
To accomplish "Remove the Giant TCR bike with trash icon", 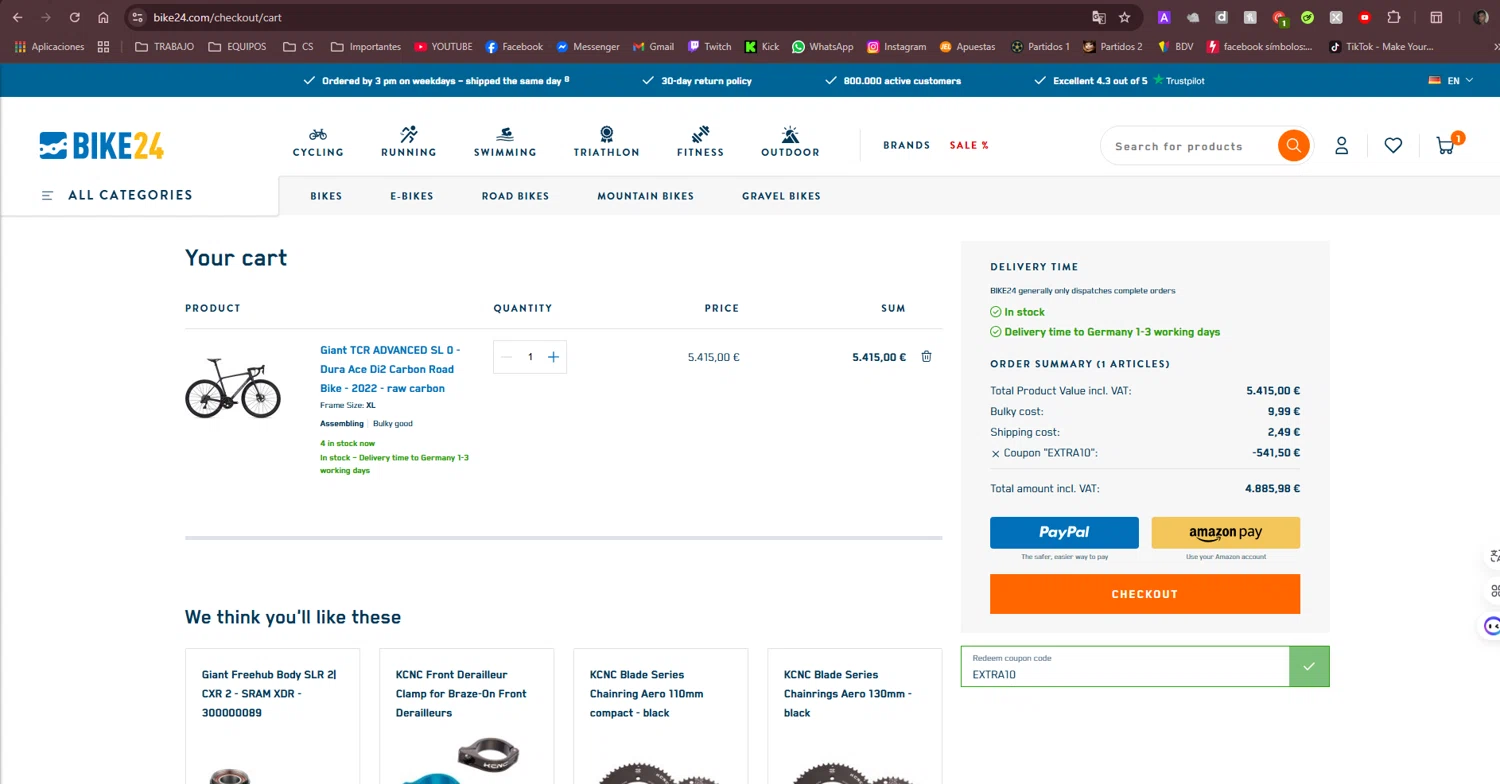I will [926, 357].
